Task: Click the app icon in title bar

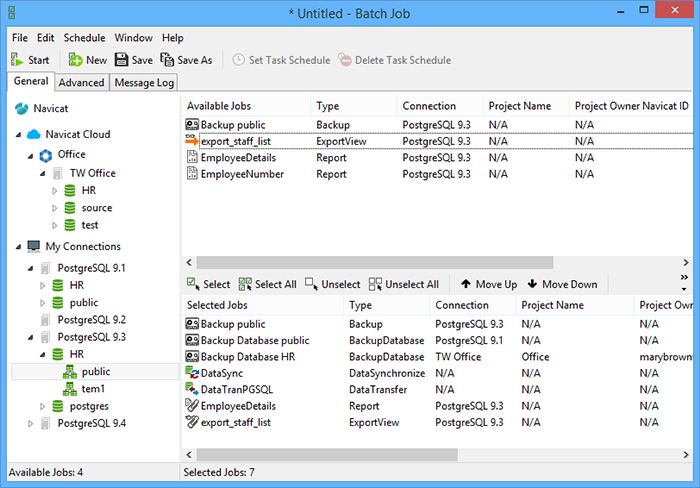Action: coord(12,13)
